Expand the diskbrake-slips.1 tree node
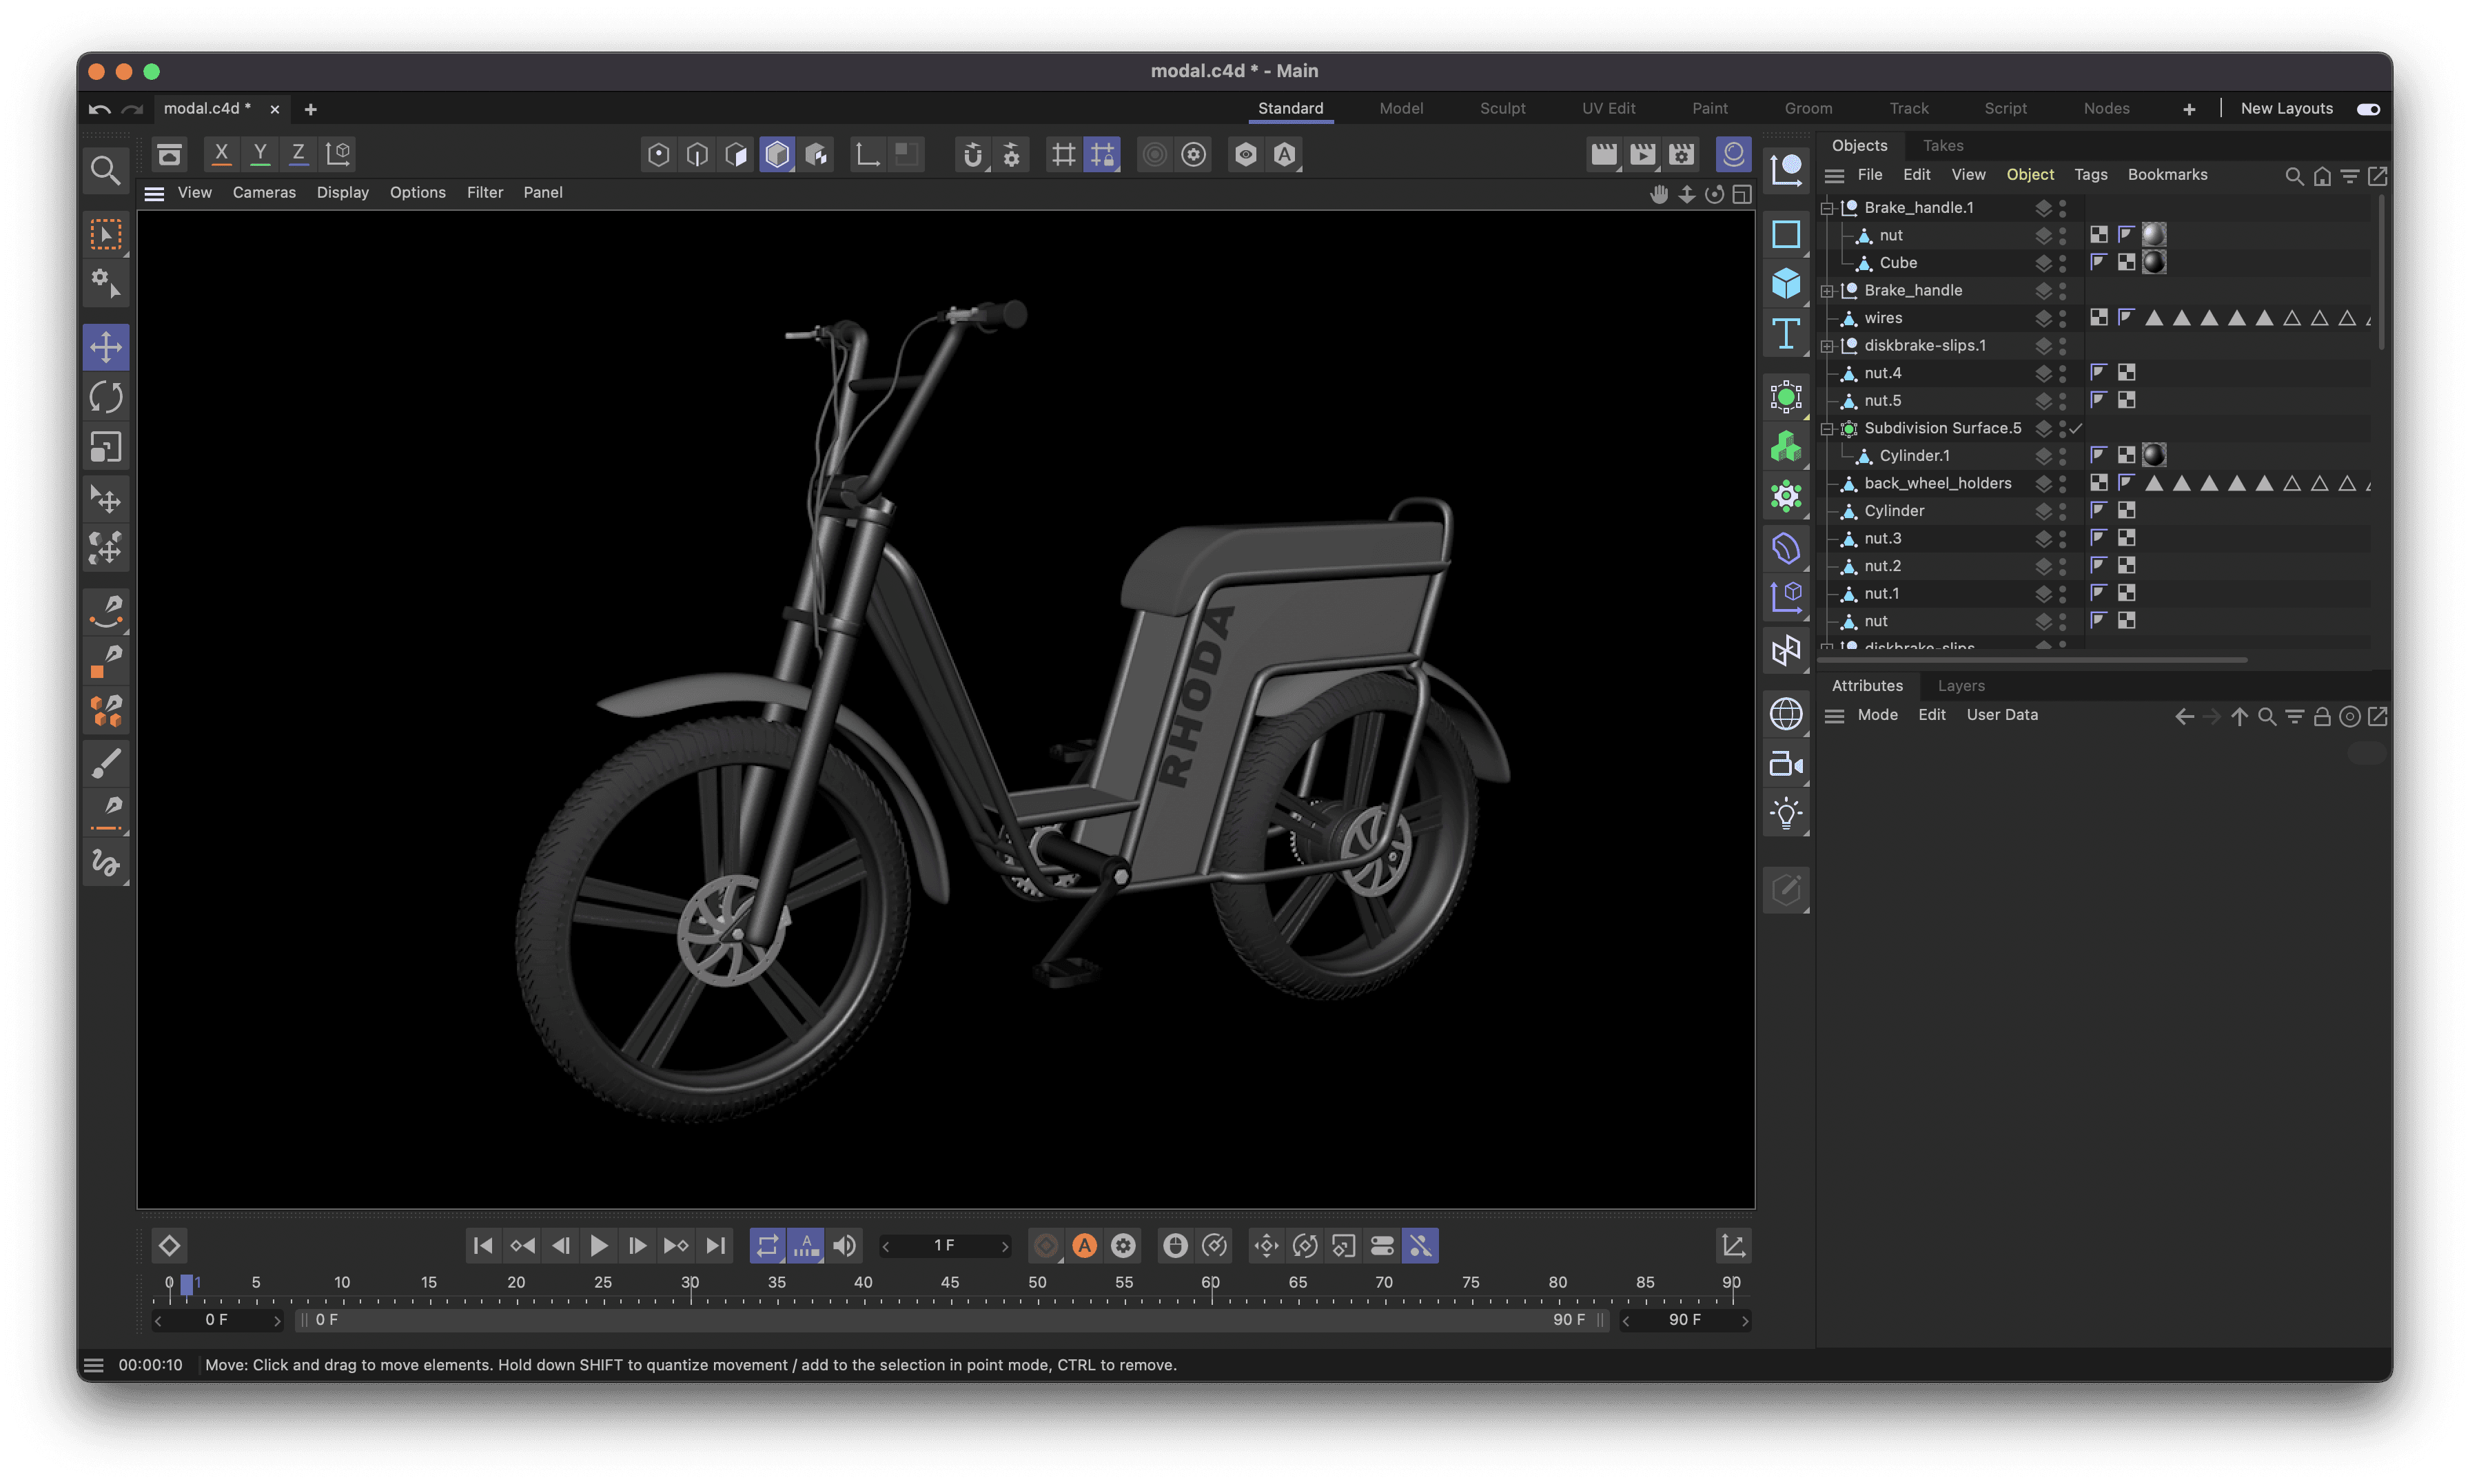Image resolution: width=2470 pixels, height=1484 pixels. [x=1827, y=346]
